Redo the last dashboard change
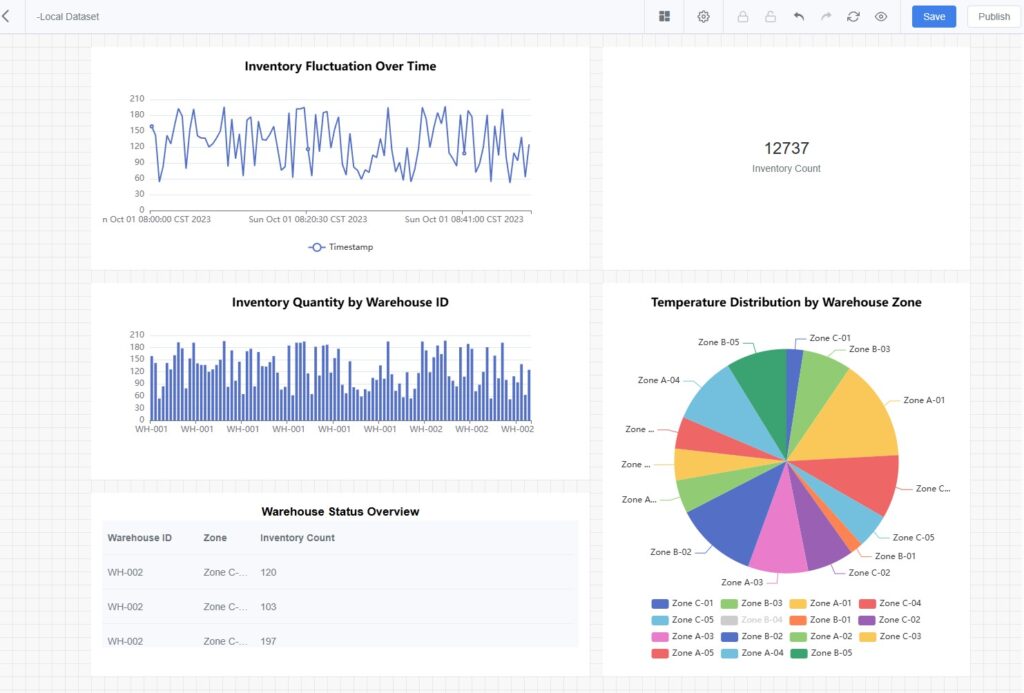This screenshot has width=1024, height=693. pyautogui.click(x=825, y=17)
